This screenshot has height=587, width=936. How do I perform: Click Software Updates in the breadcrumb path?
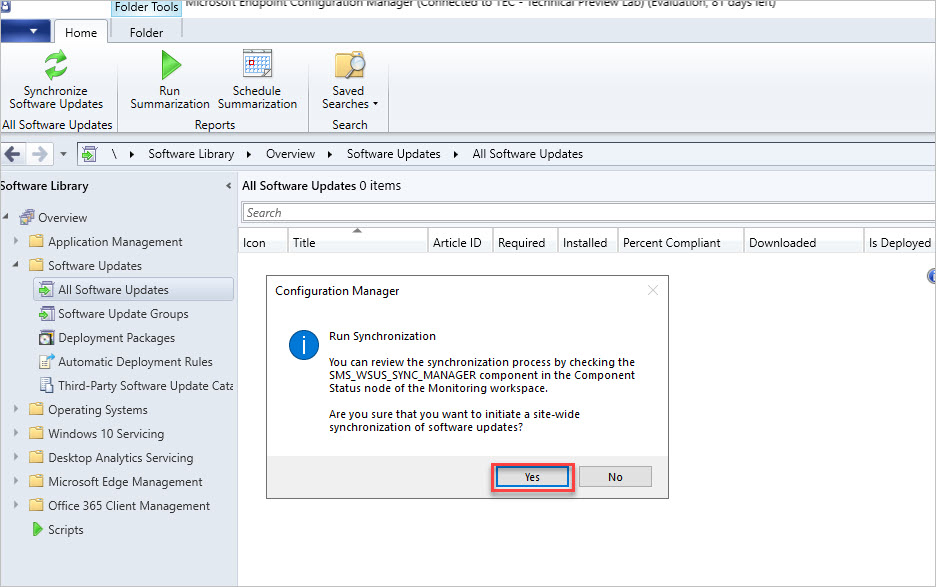pos(393,154)
